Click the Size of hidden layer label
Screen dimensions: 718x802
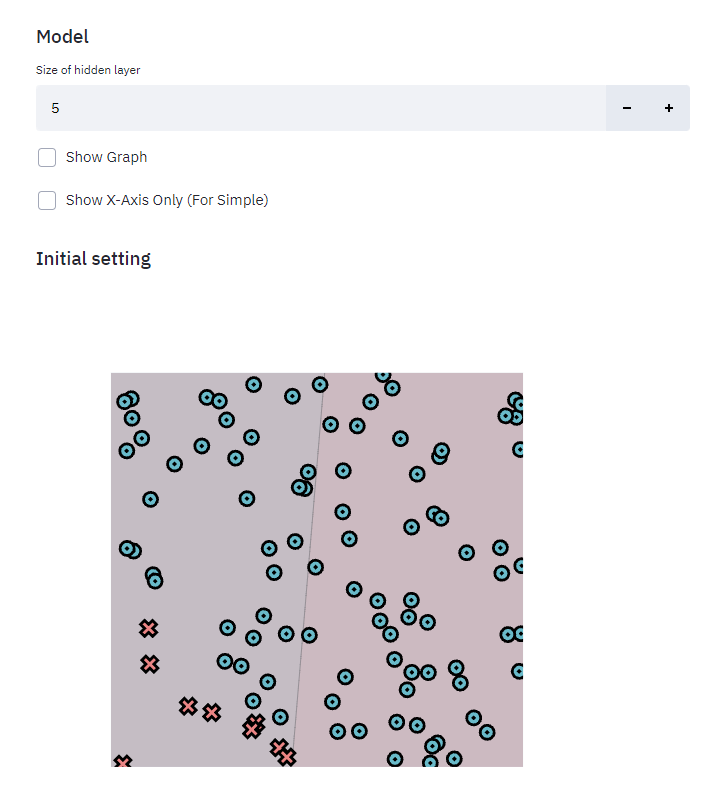click(87, 70)
